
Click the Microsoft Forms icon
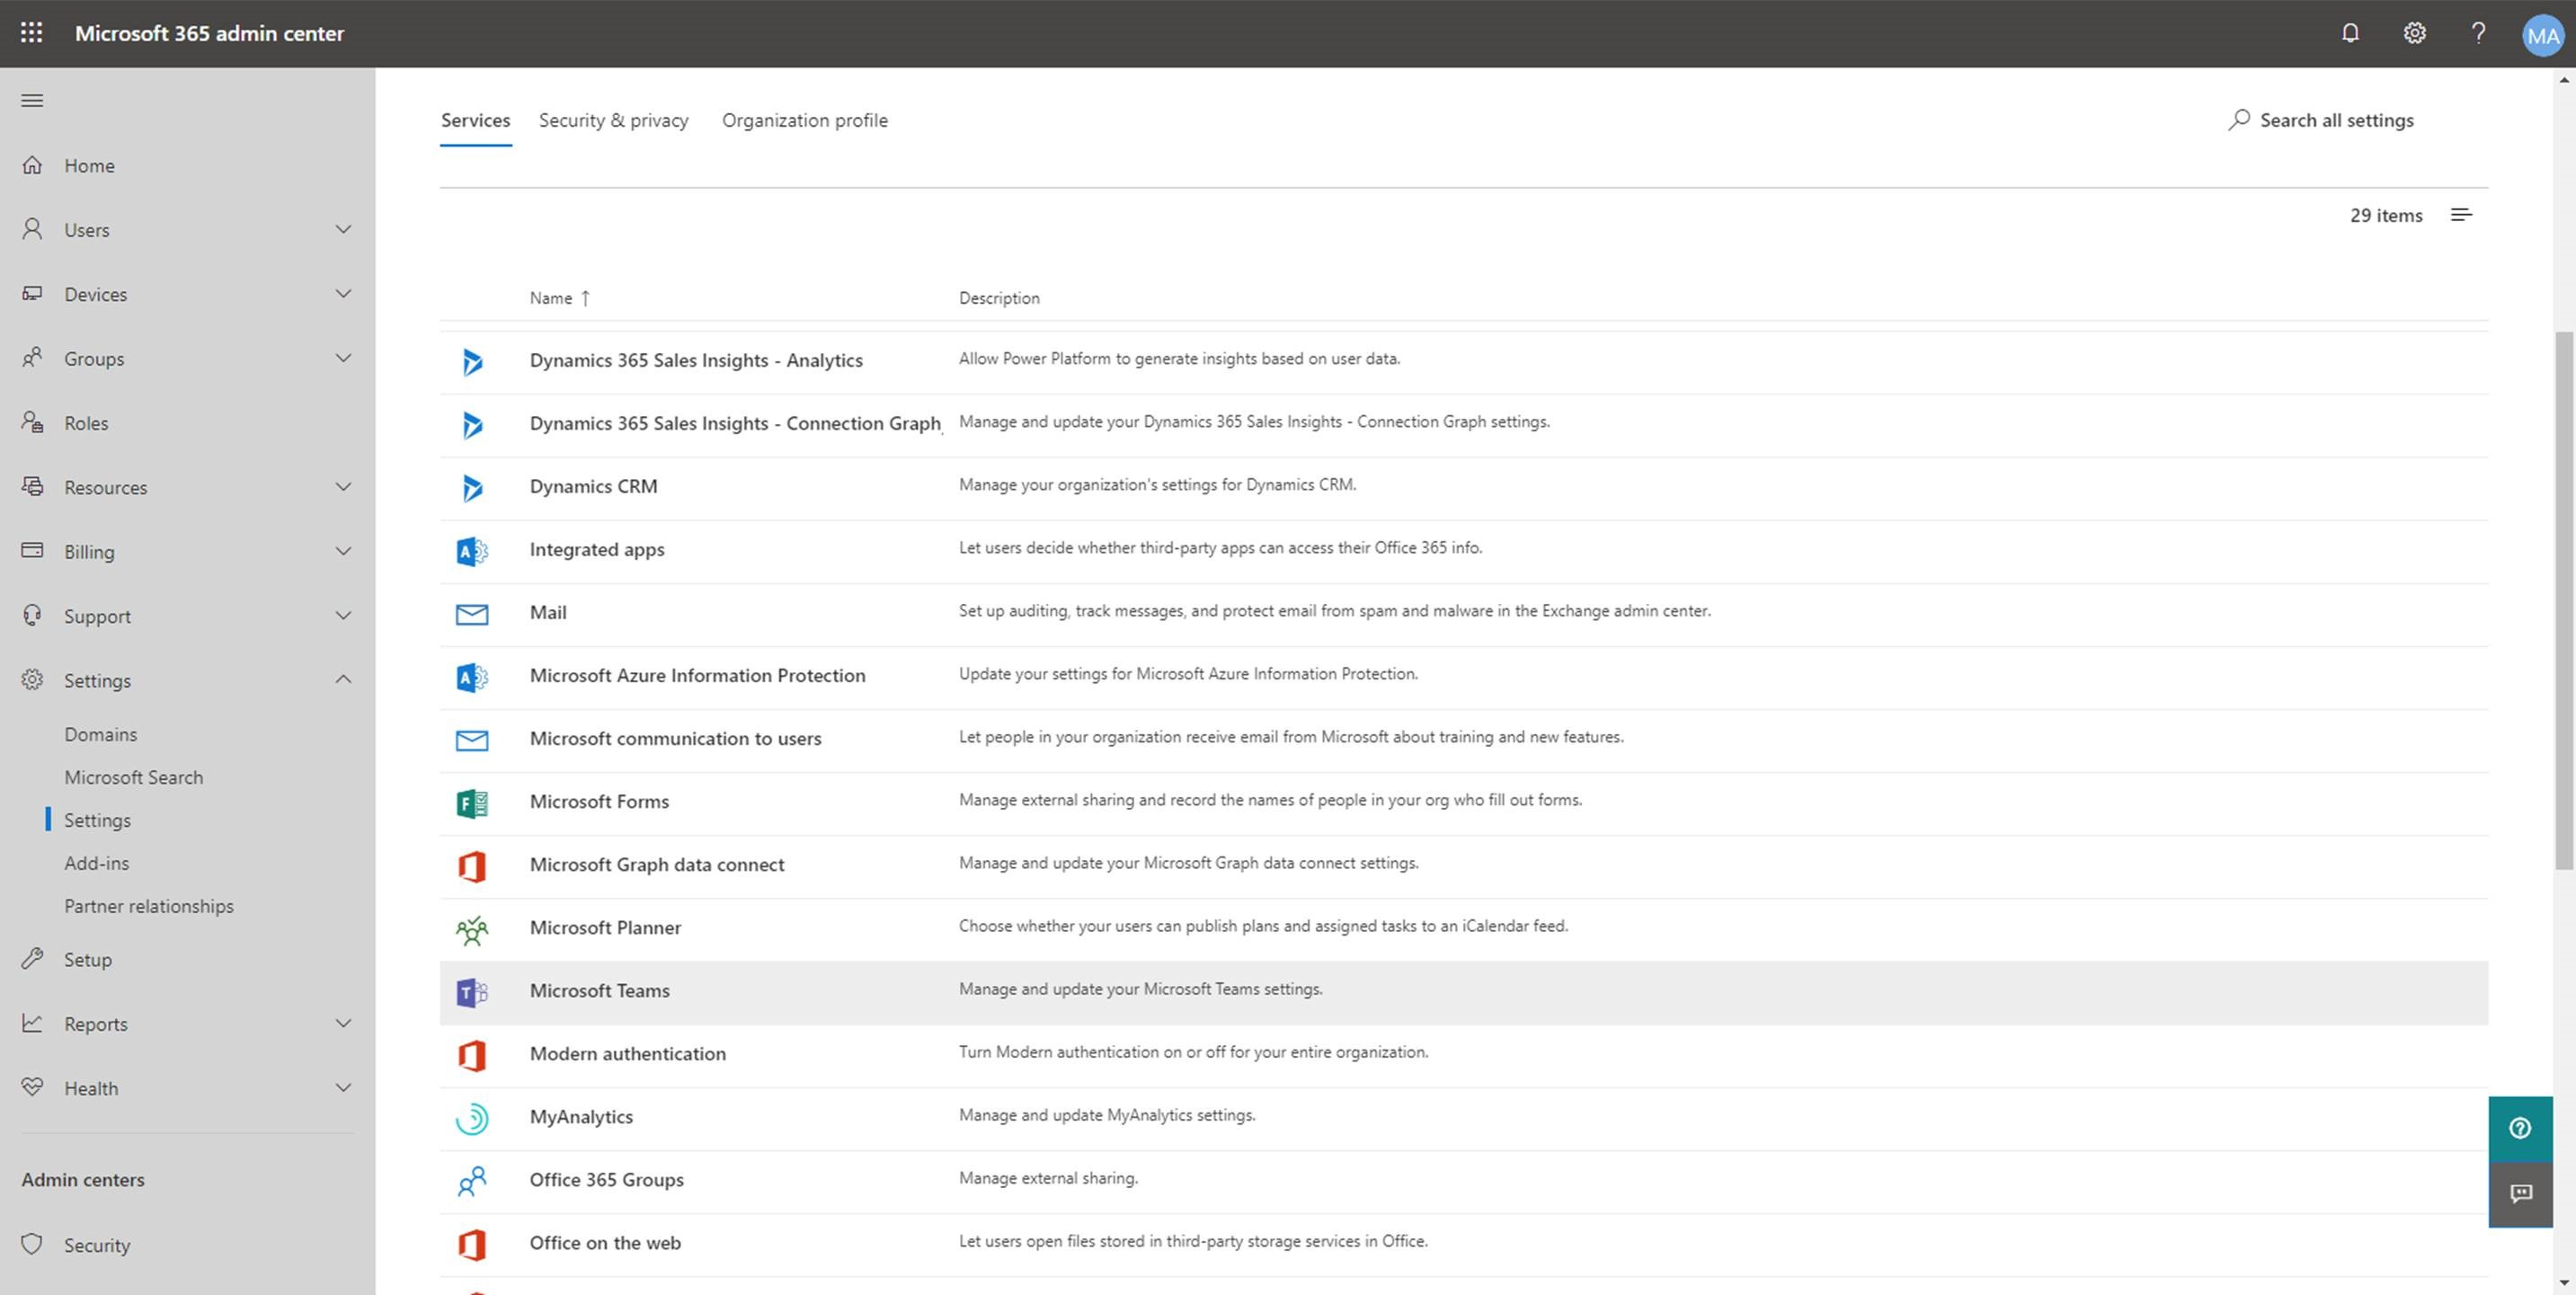[471, 801]
